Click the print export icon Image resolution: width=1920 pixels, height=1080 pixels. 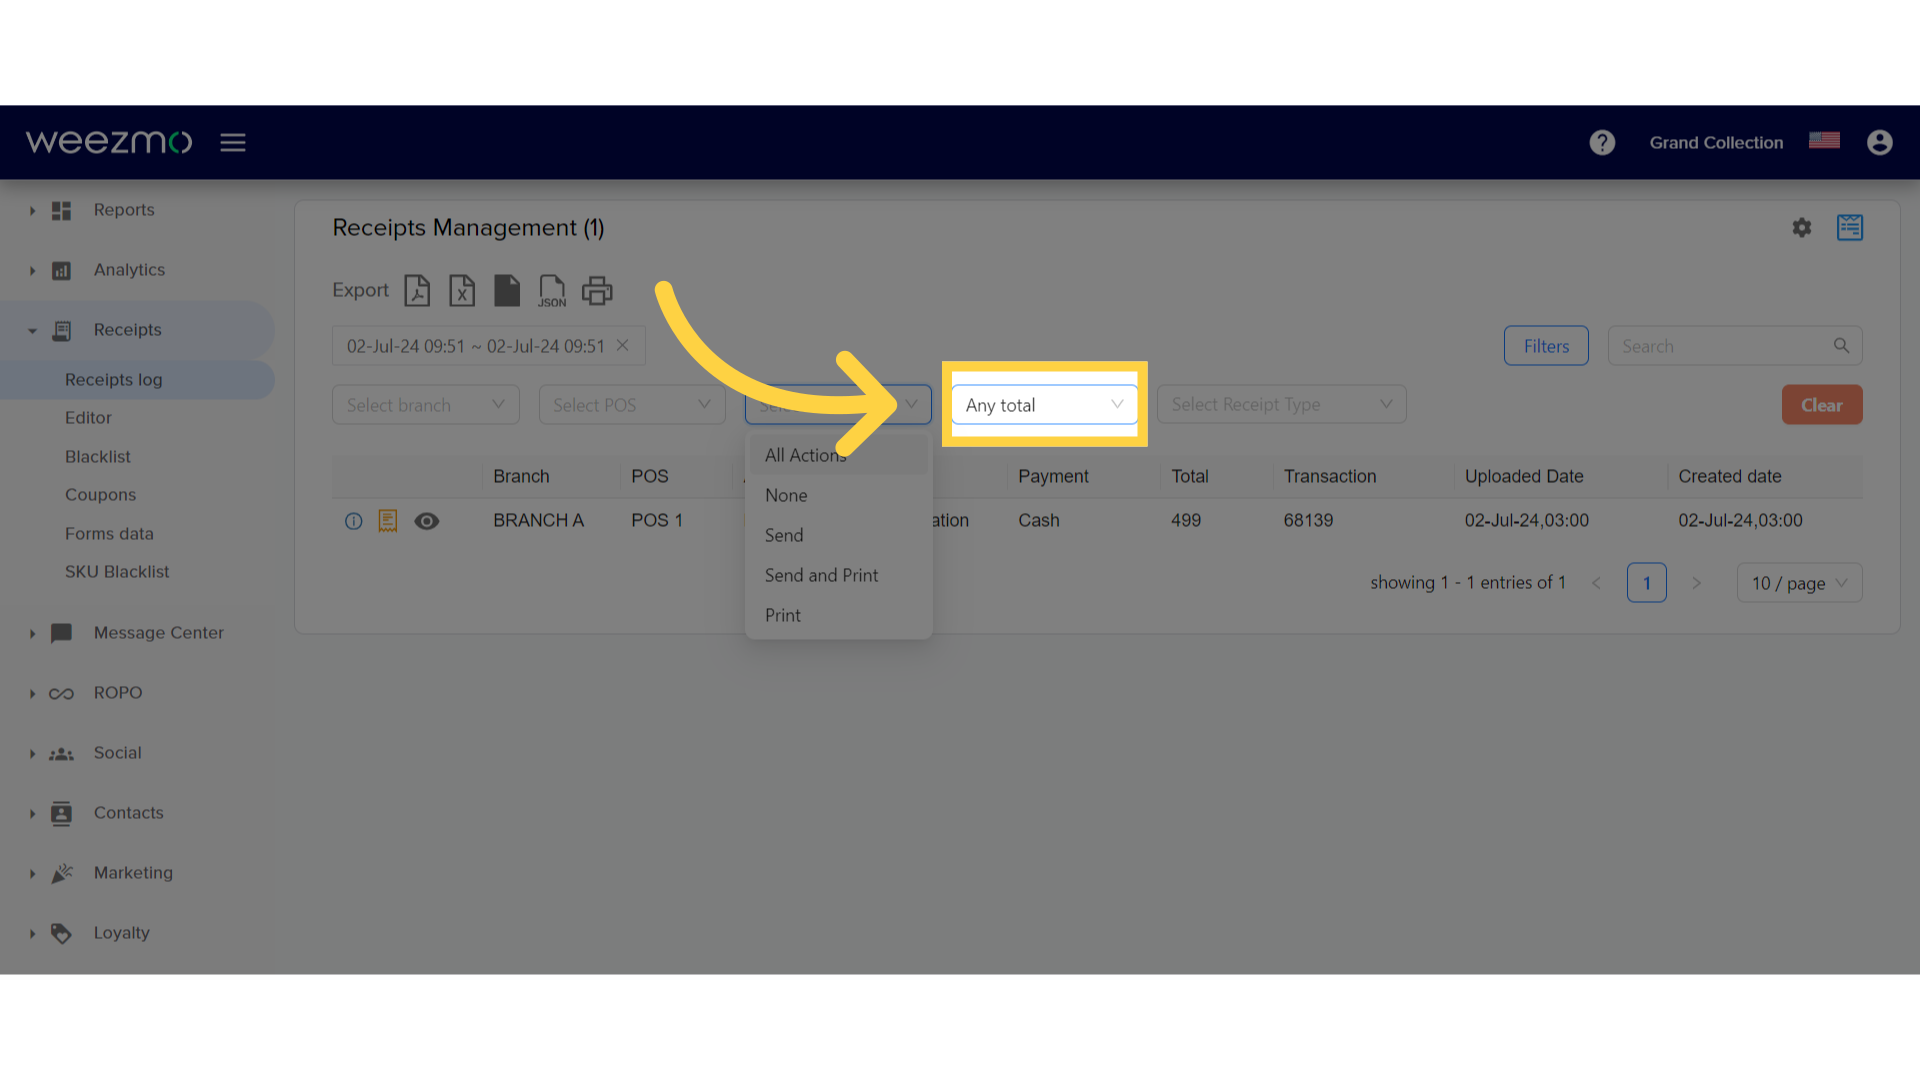click(x=596, y=289)
